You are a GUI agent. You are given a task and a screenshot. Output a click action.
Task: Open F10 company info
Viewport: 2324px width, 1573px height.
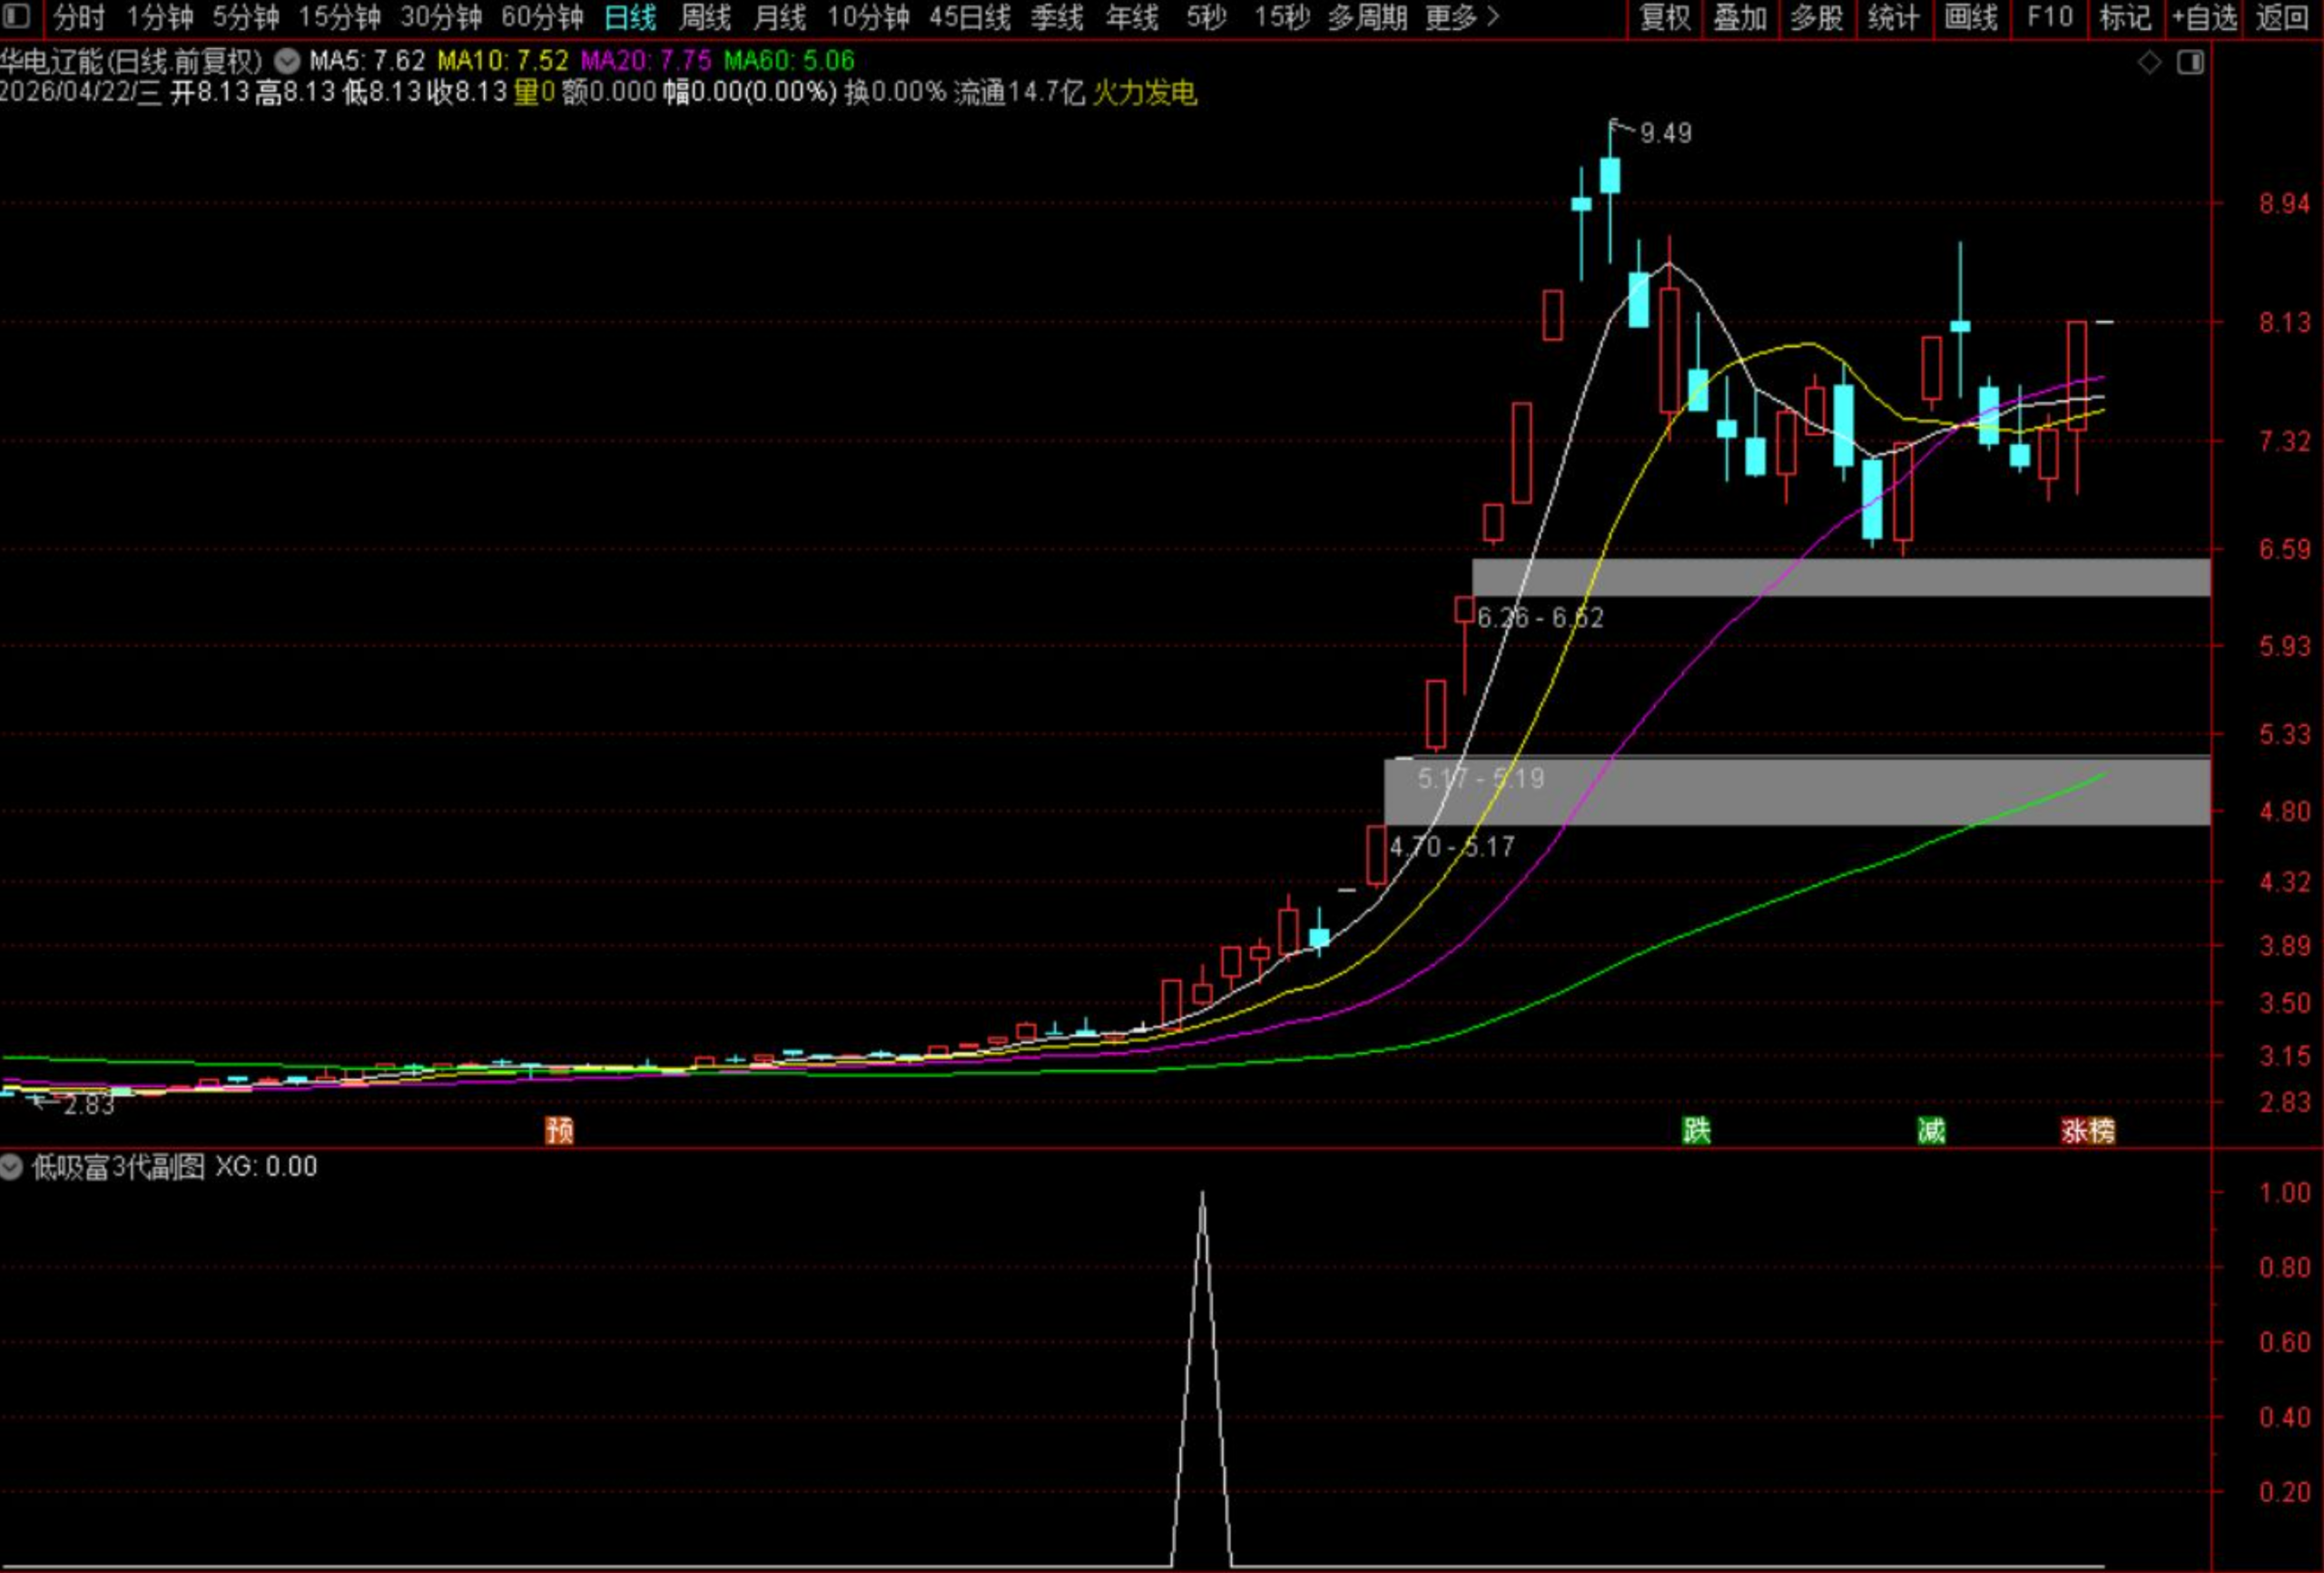click(2049, 17)
